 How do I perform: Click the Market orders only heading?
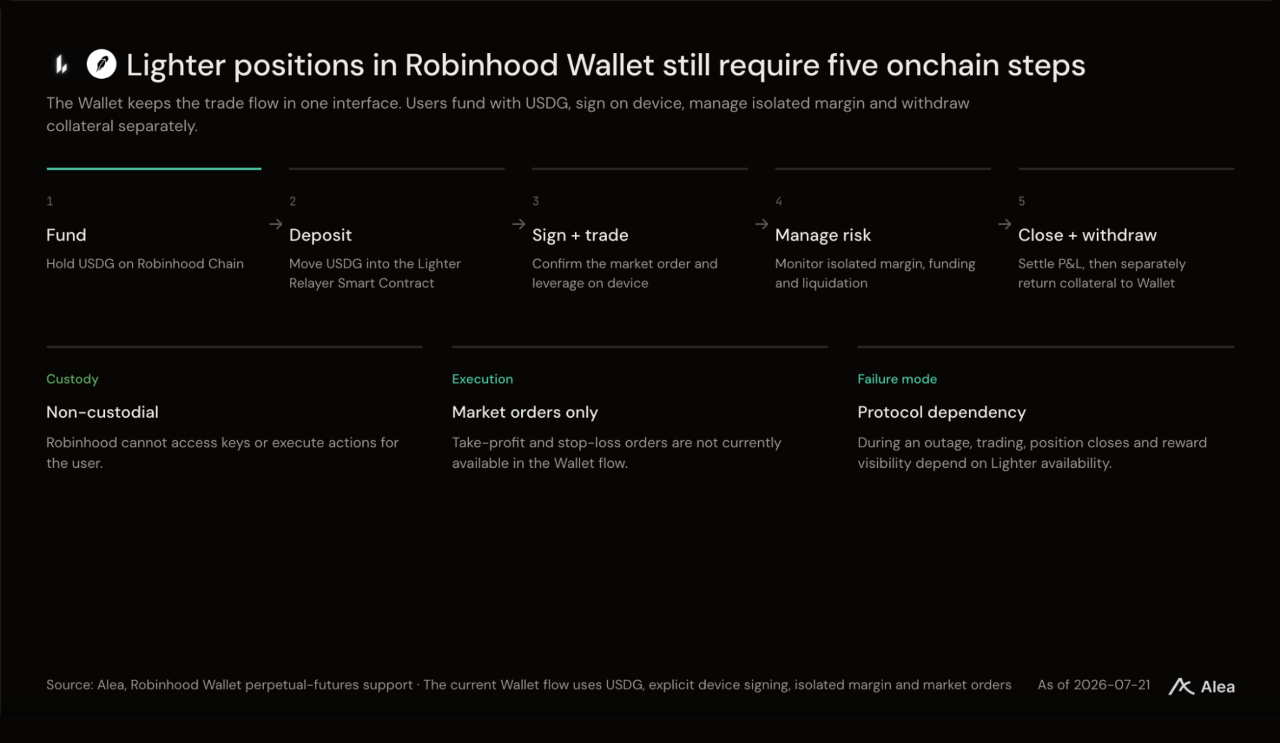click(x=525, y=412)
